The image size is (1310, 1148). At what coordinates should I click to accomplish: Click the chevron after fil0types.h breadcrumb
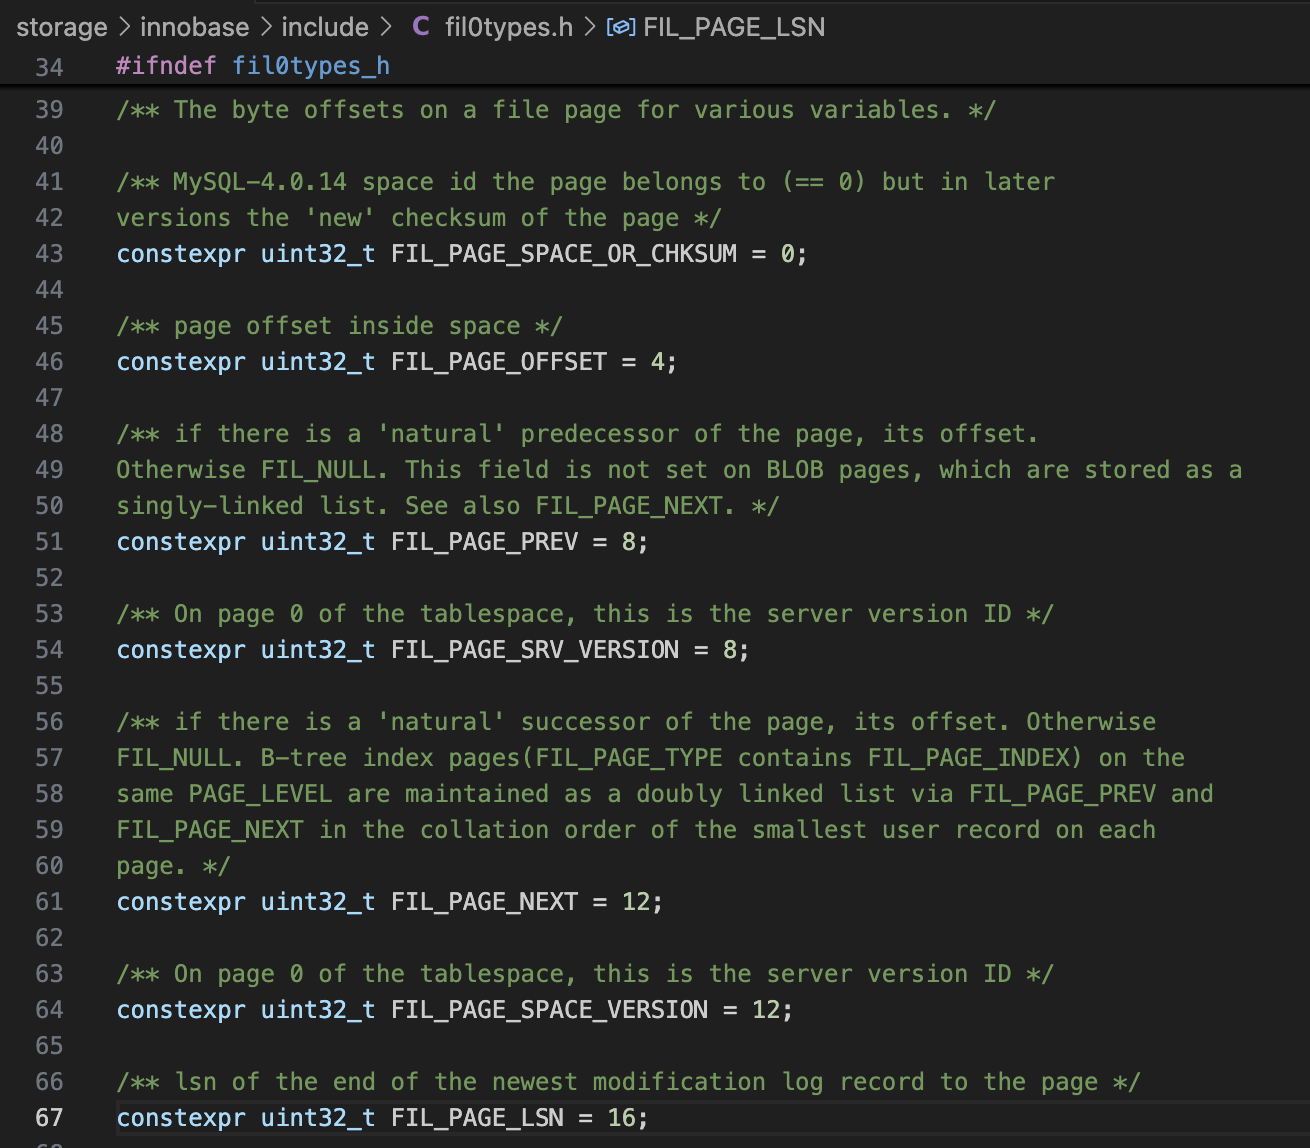pyautogui.click(x=590, y=27)
